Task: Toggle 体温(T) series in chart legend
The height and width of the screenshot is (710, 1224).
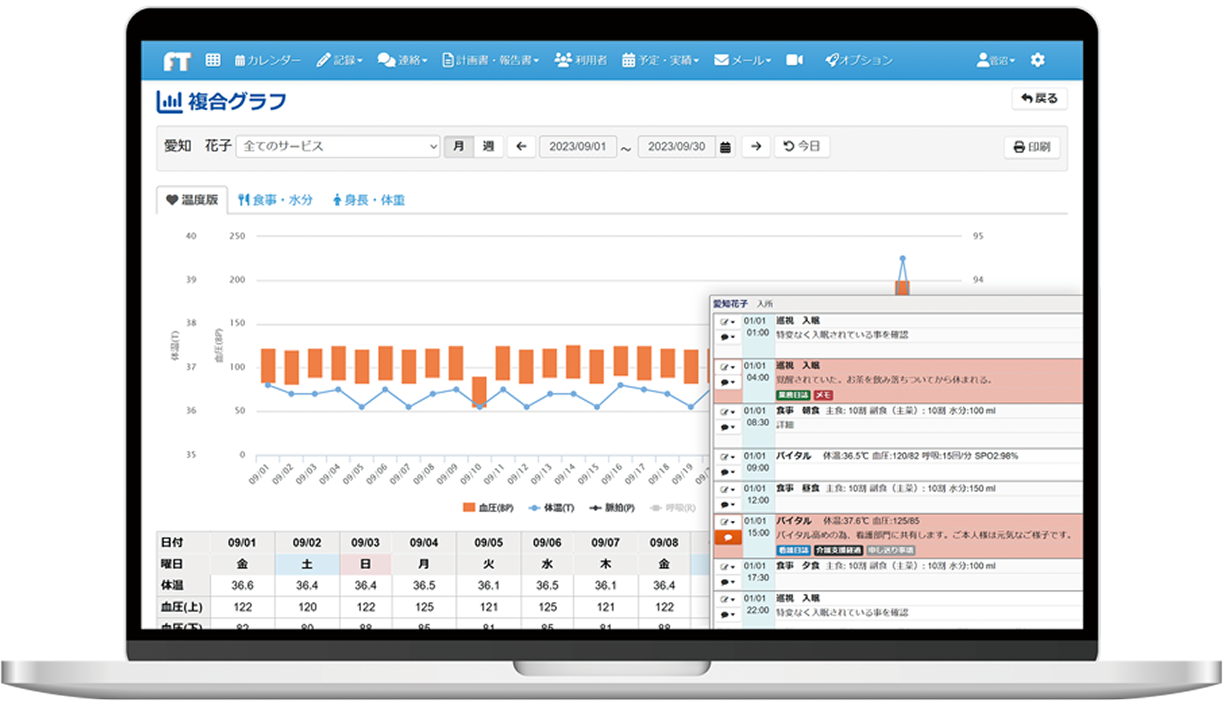Action: [x=551, y=508]
